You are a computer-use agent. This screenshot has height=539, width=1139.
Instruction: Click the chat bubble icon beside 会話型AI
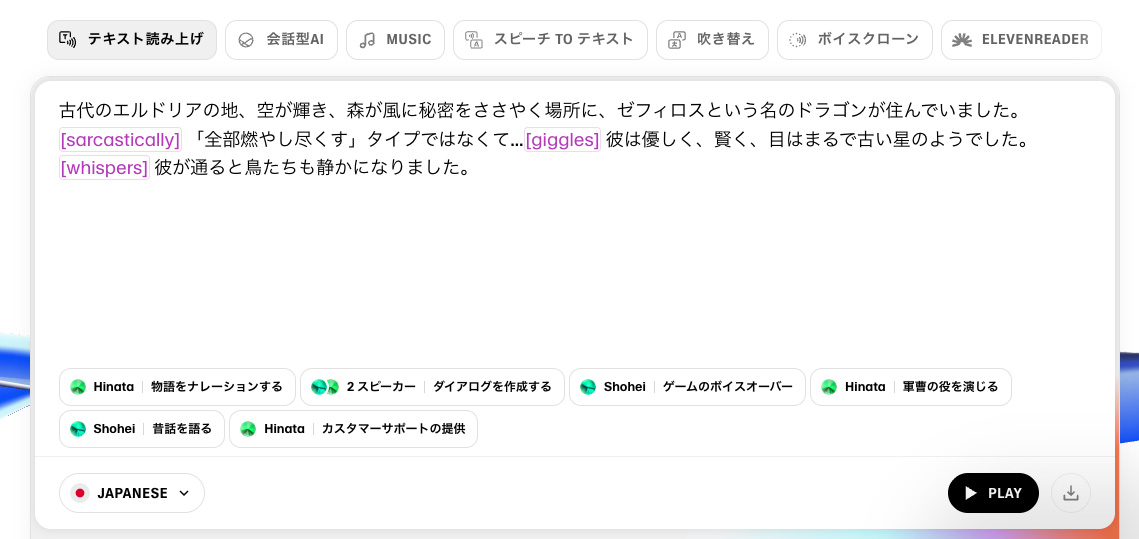246,40
